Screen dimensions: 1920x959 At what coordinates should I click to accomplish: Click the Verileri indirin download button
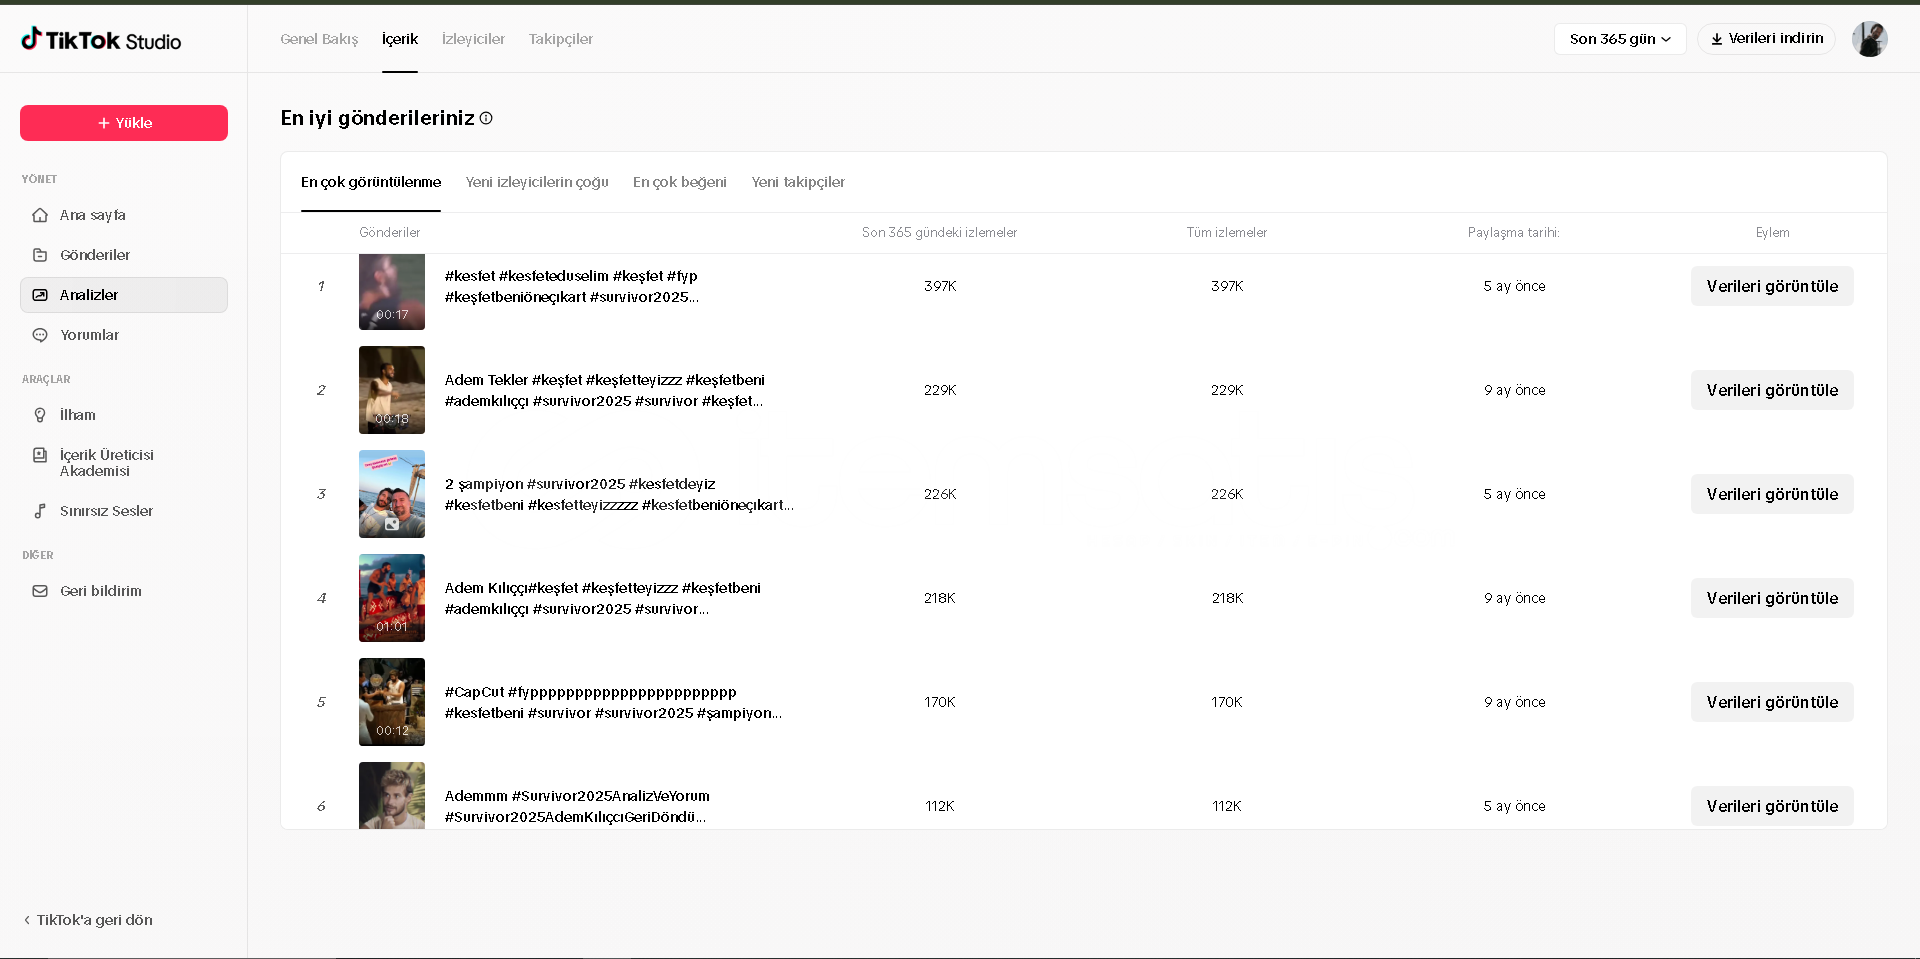(1766, 39)
